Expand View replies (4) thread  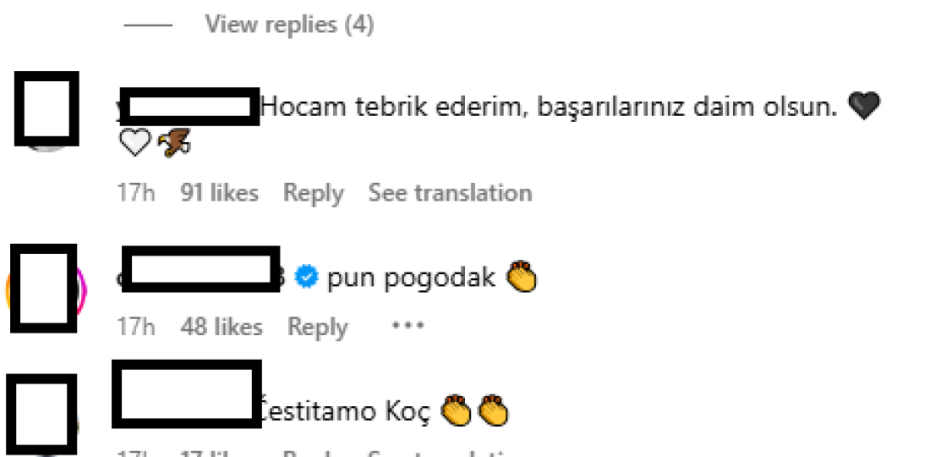coord(289,25)
